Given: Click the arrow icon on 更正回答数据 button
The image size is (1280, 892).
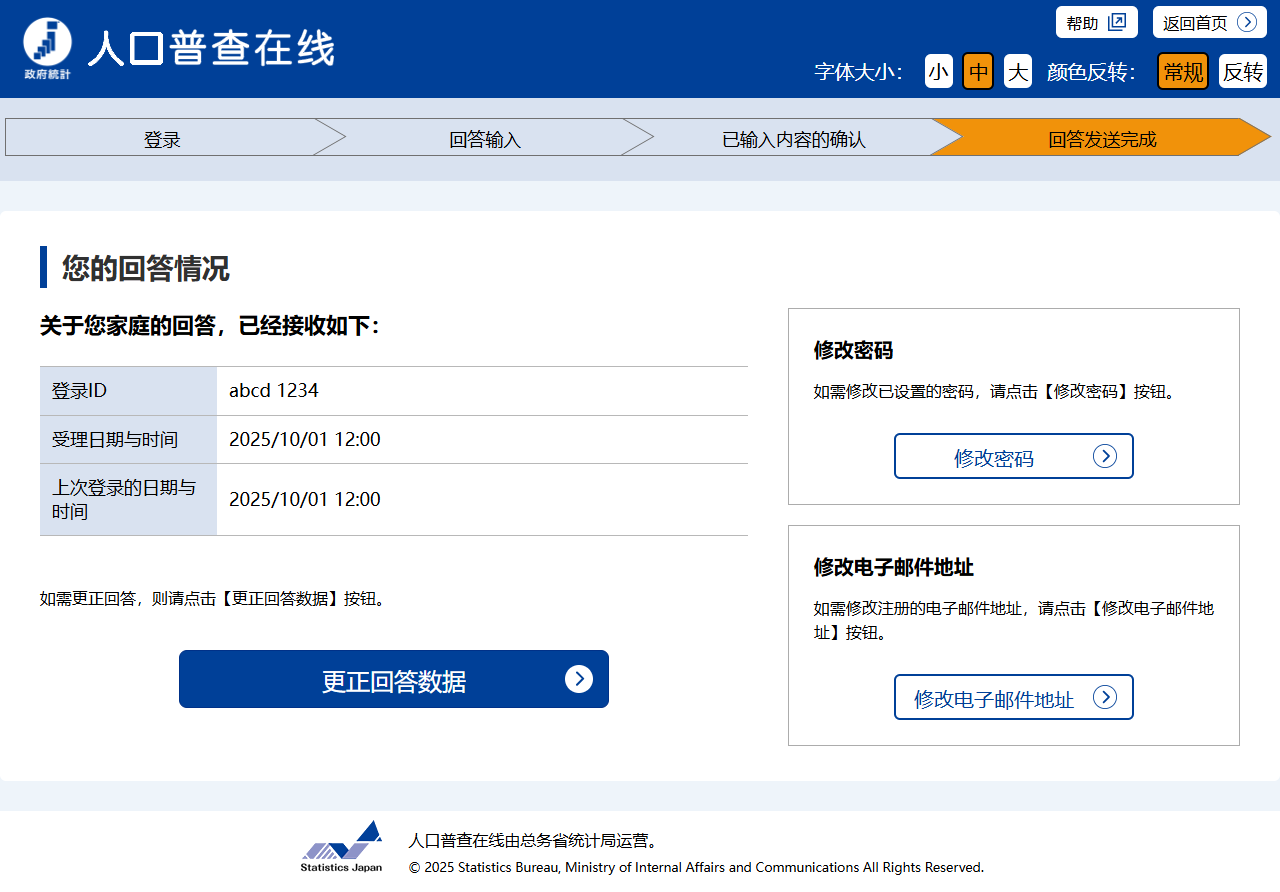Looking at the screenshot, I should click(579, 679).
